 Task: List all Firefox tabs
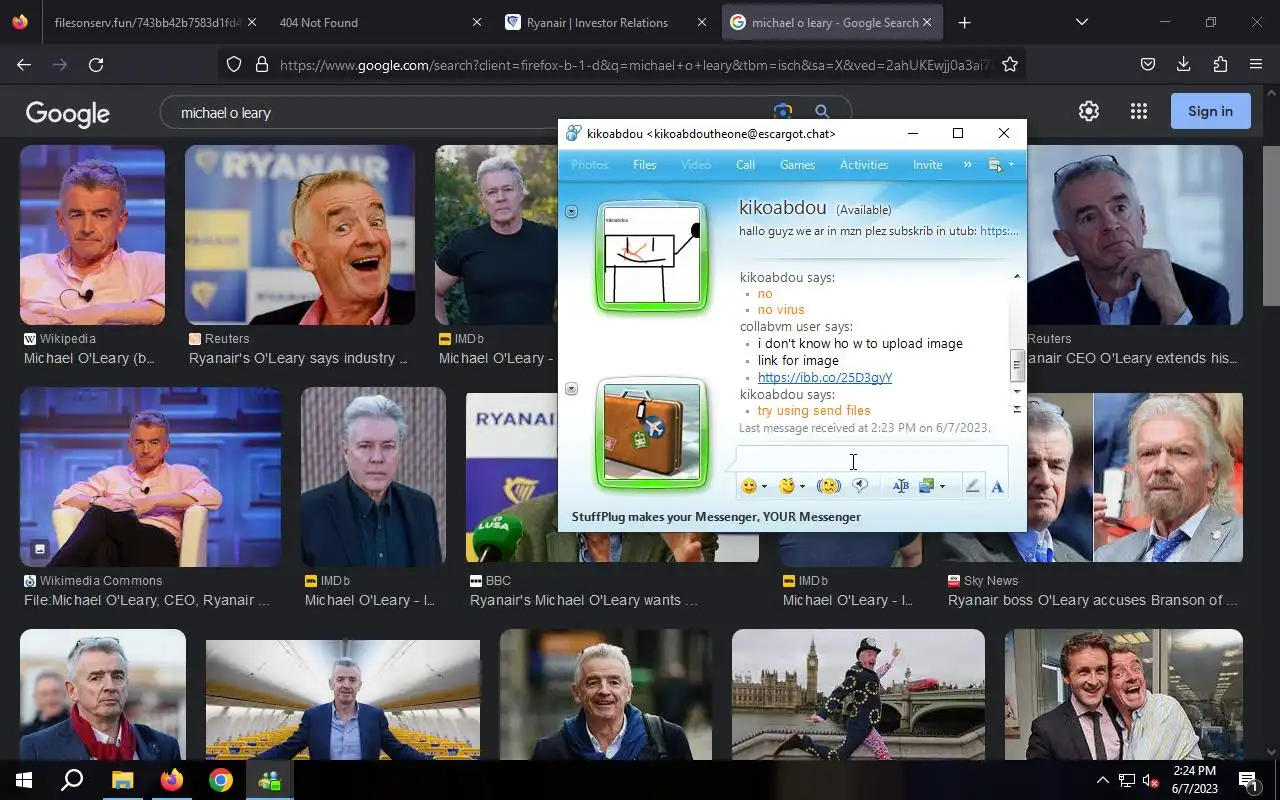[x=1081, y=22]
